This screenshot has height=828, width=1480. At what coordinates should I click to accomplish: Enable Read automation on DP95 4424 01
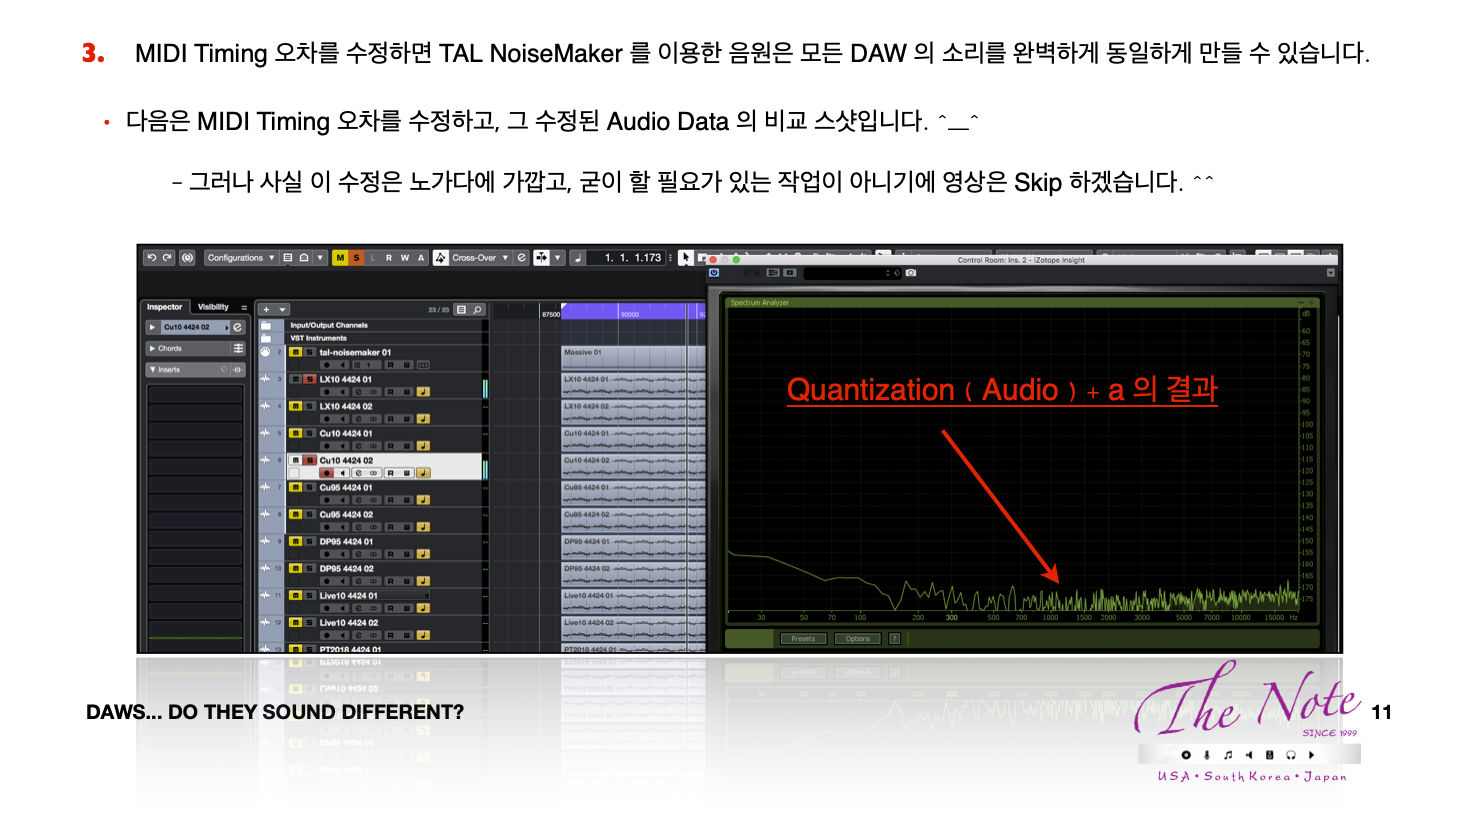(390, 554)
